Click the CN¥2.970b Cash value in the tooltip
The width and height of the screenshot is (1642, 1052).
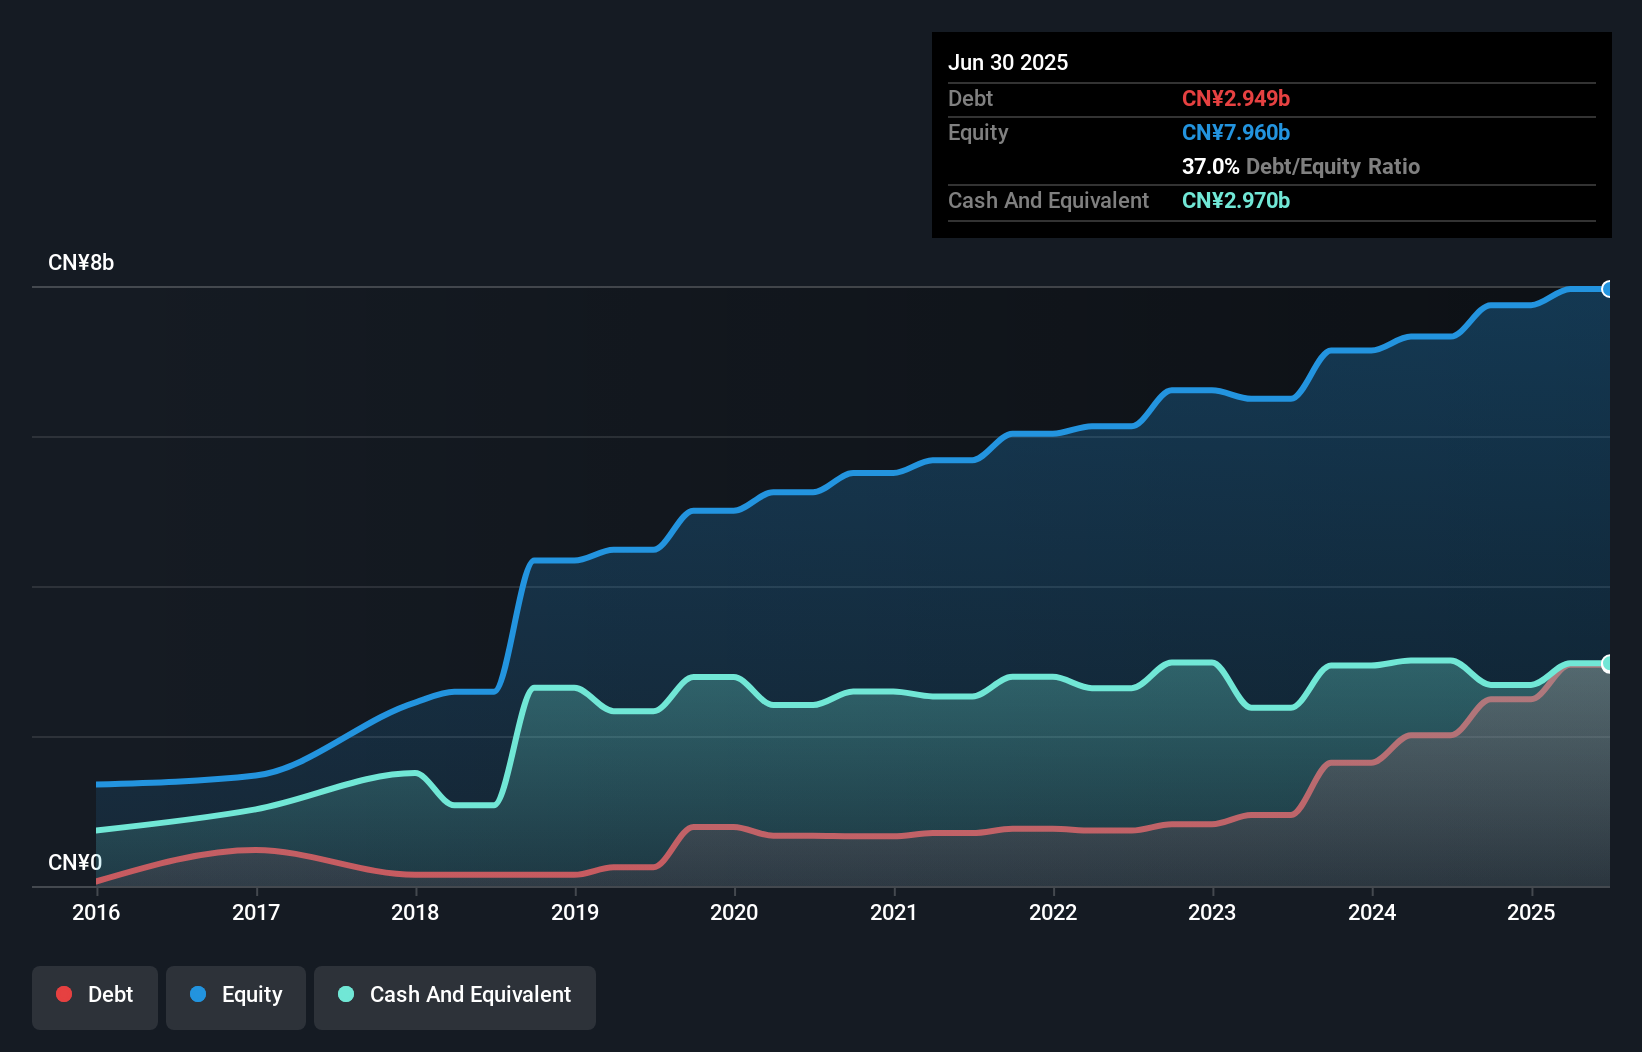1236,200
